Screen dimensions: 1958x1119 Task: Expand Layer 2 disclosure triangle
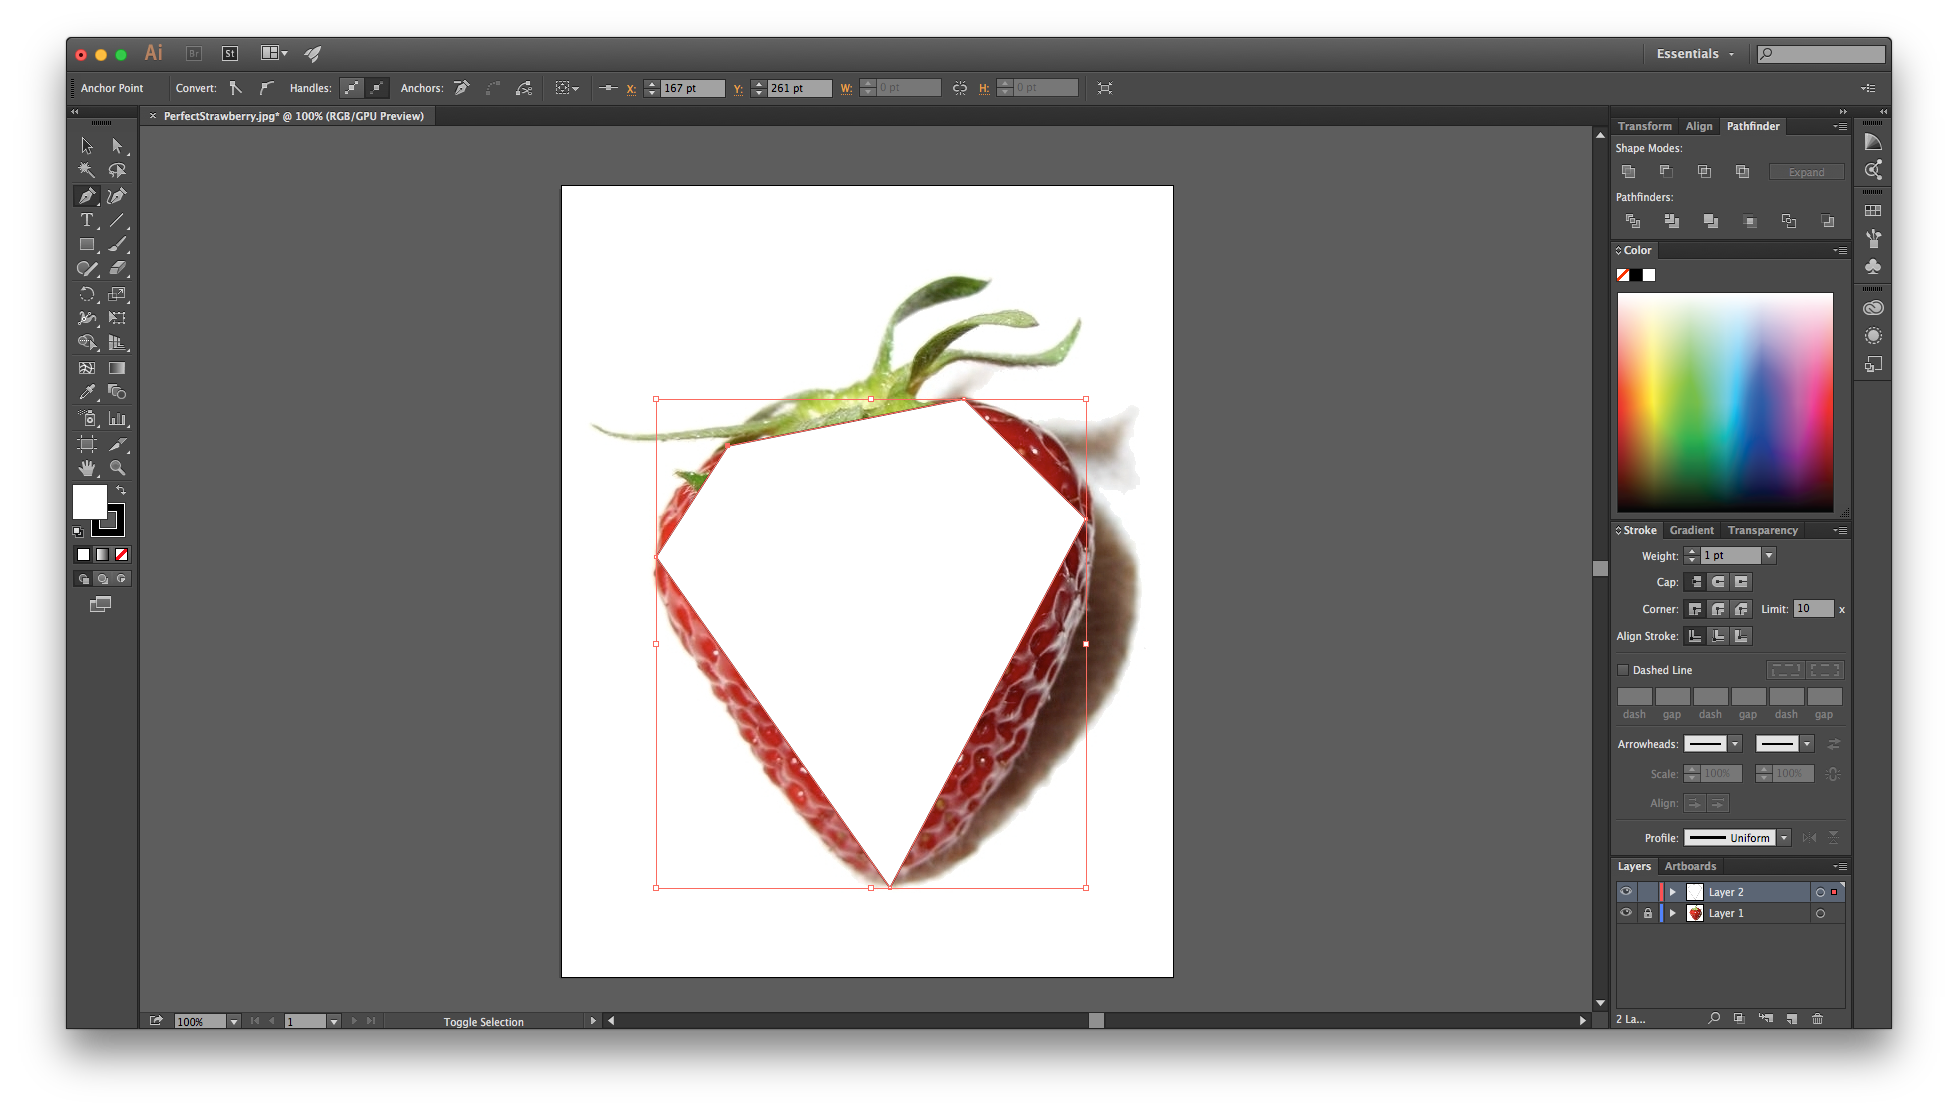coord(1672,892)
